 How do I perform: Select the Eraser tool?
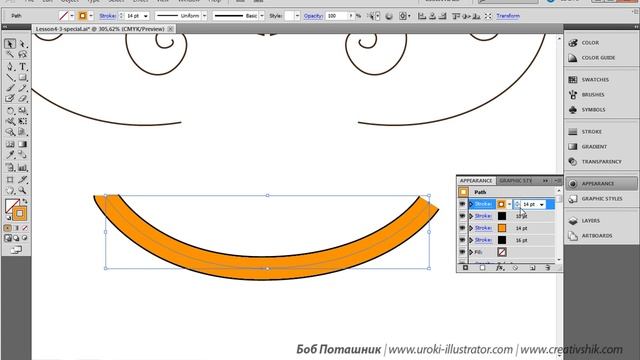(x=22, y=99)
